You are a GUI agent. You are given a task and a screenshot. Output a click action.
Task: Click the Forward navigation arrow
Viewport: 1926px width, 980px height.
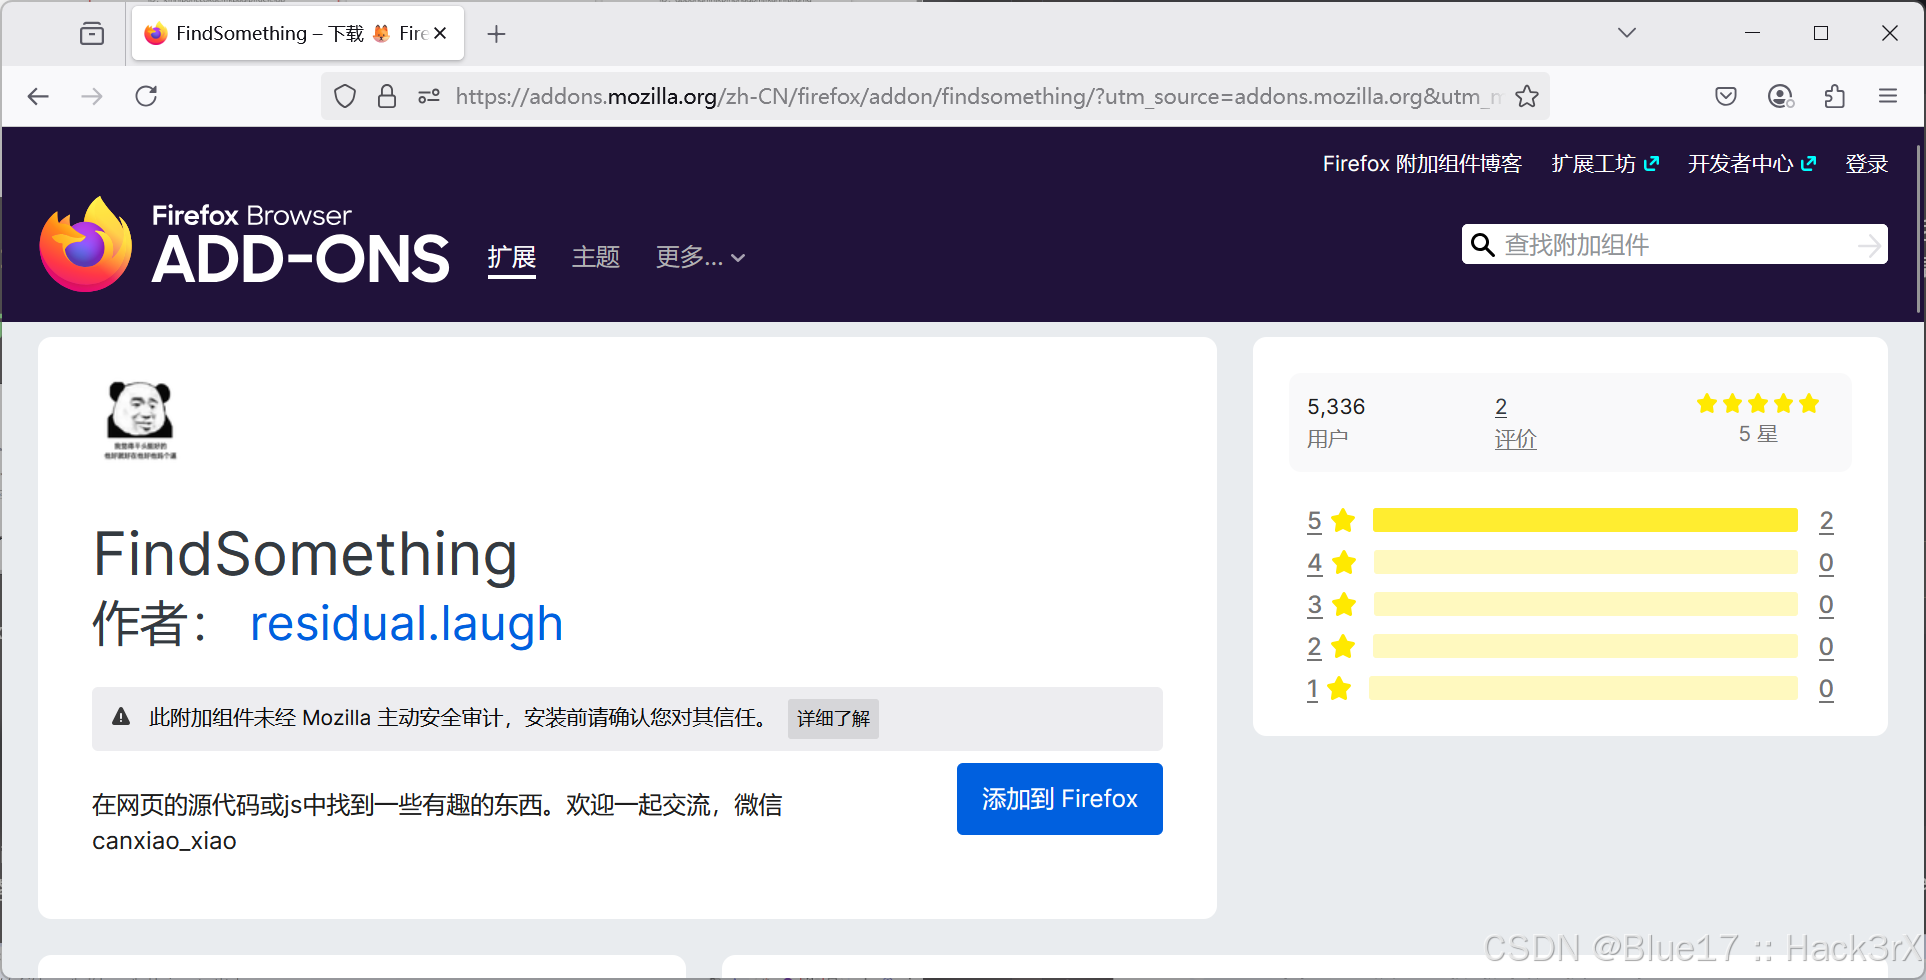coord(92,96)
